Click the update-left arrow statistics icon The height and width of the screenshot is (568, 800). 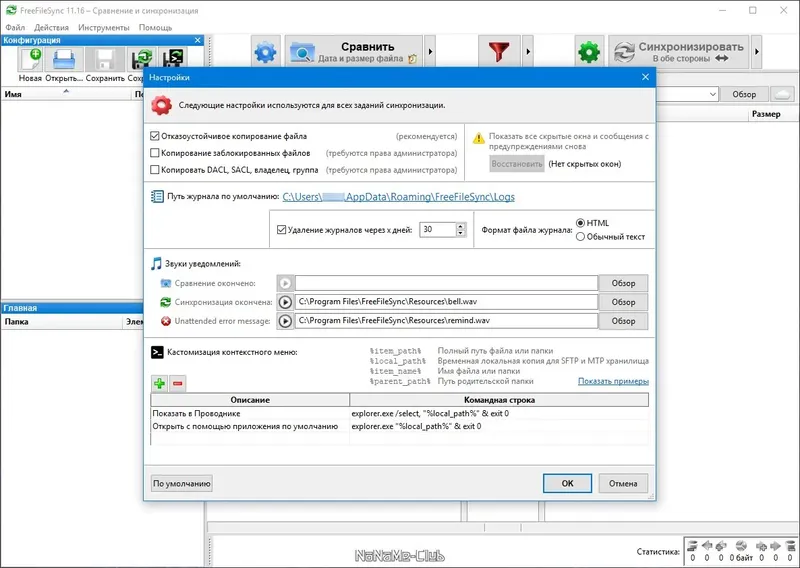[x=707, y=546]
